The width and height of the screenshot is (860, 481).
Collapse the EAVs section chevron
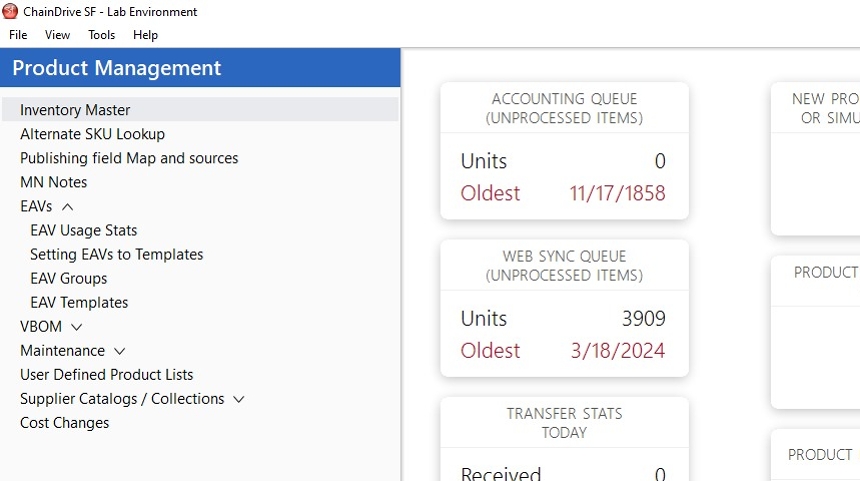(x=67, y=207)
